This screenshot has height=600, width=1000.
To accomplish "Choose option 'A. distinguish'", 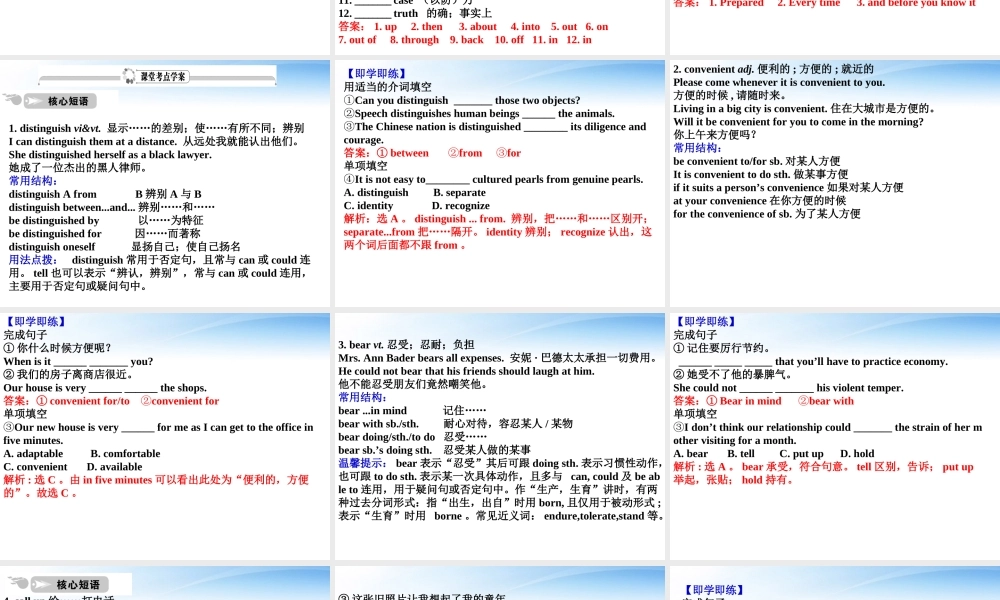I will point(376,193).
